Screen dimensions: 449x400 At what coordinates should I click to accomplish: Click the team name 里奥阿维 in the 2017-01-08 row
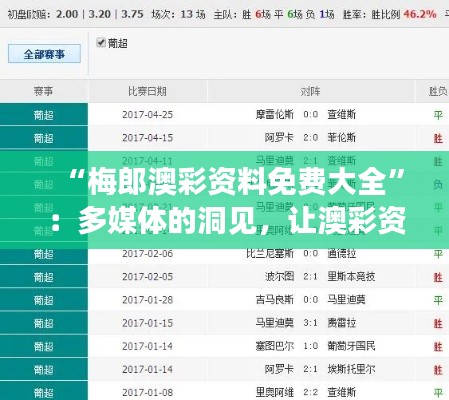(x=275, y=392)
